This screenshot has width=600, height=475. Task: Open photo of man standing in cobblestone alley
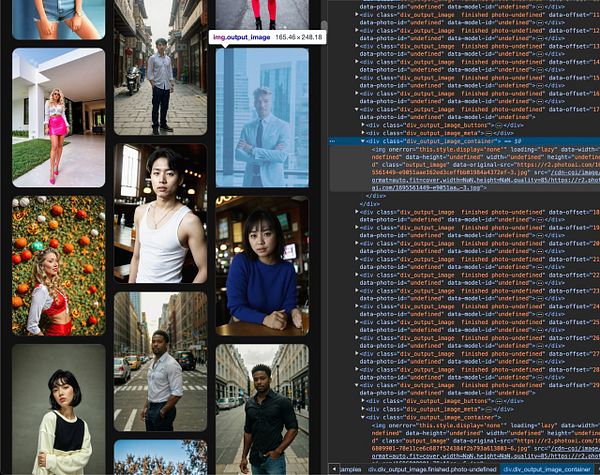(x=160, y=67)
